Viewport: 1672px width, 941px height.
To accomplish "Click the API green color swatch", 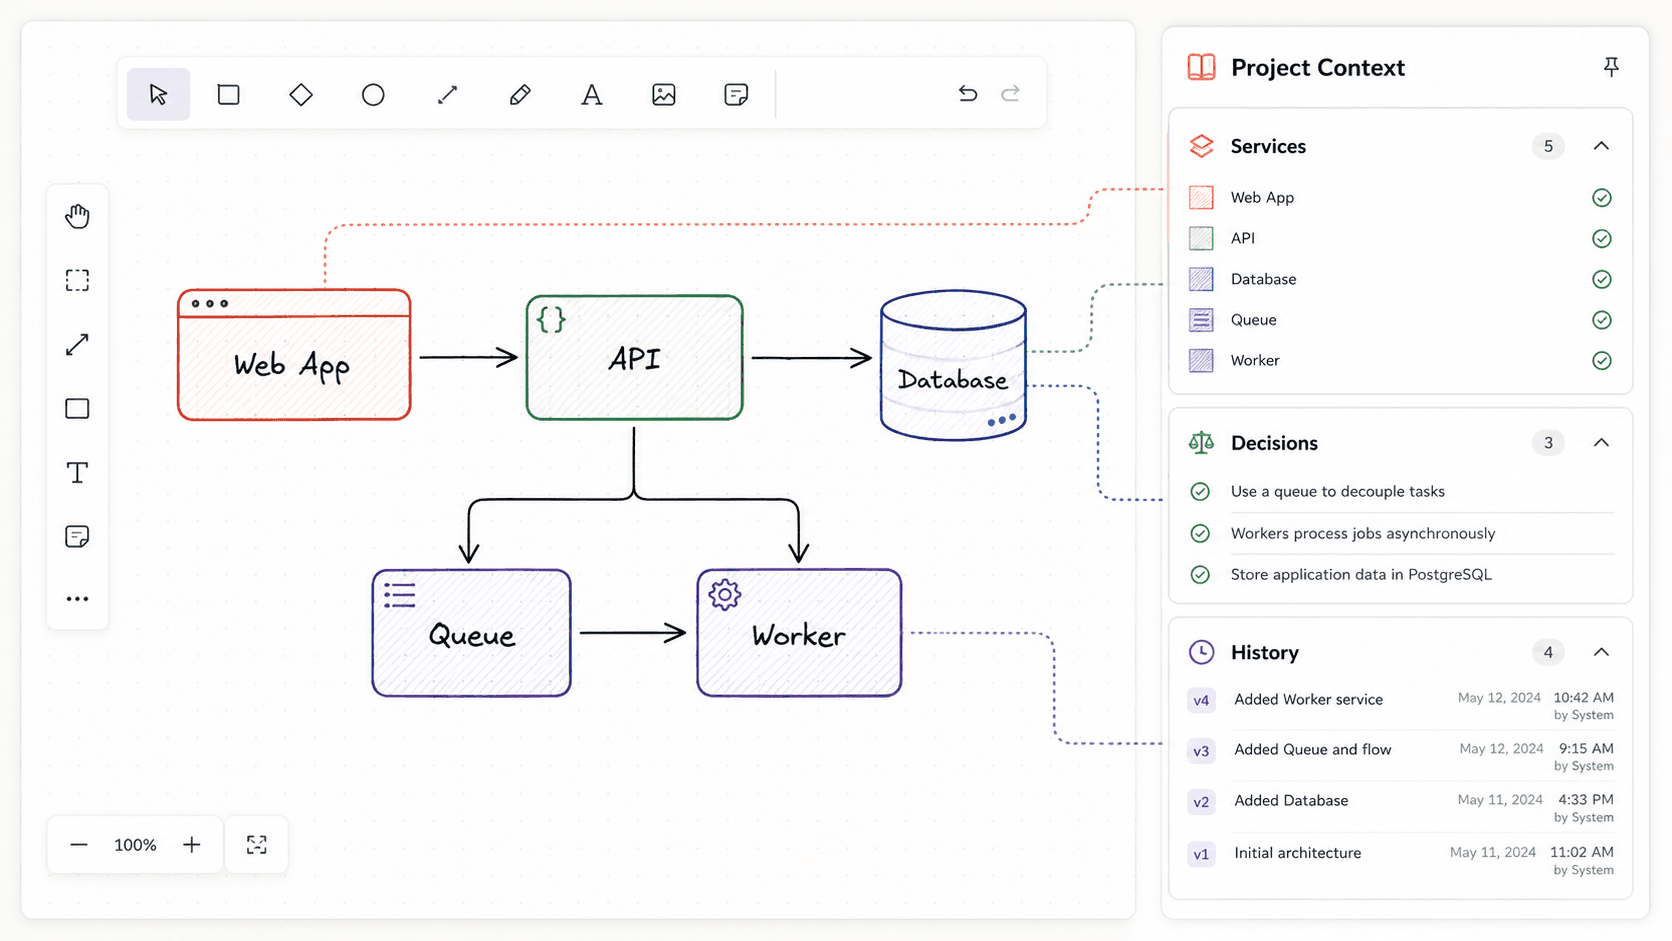I will [1201, 238].
